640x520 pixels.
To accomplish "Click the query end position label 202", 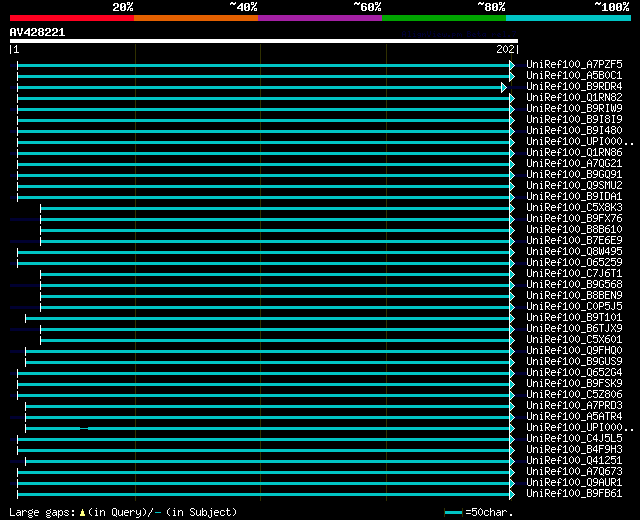I will (505, 49).
